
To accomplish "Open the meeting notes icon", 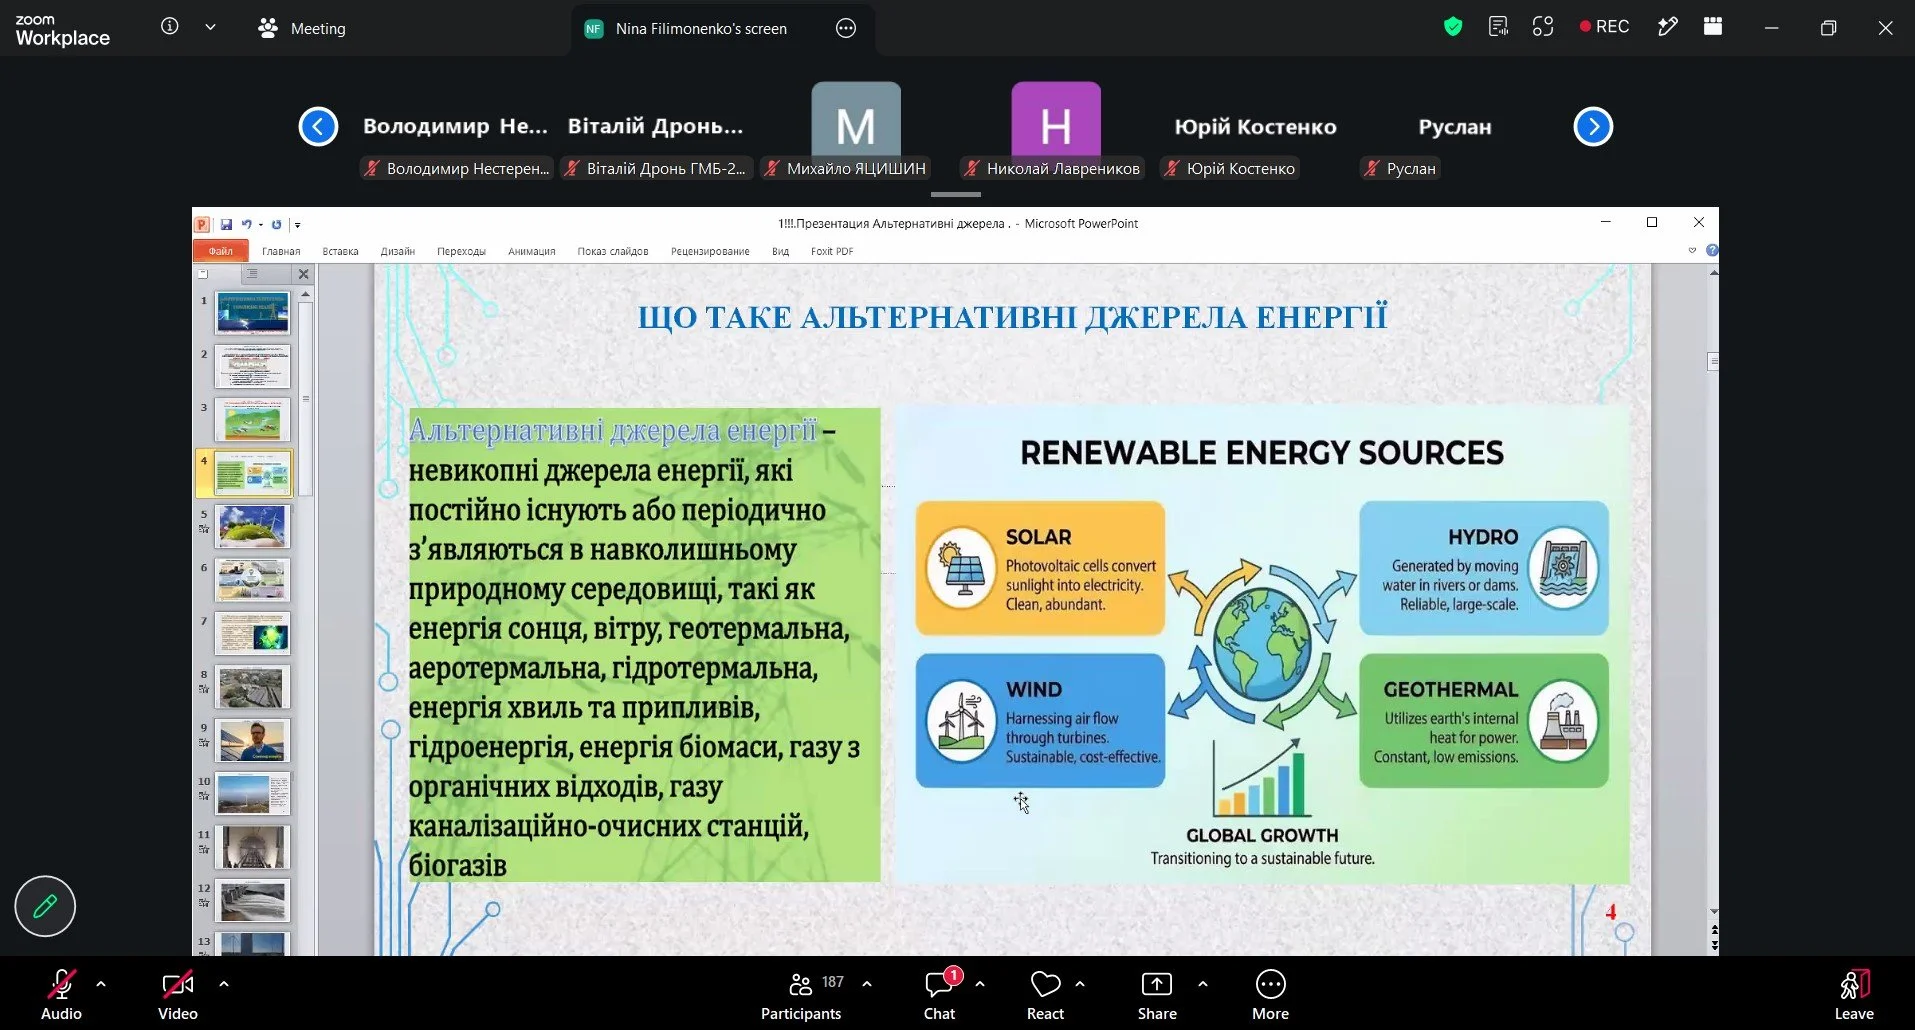I will click(1498, 27).
